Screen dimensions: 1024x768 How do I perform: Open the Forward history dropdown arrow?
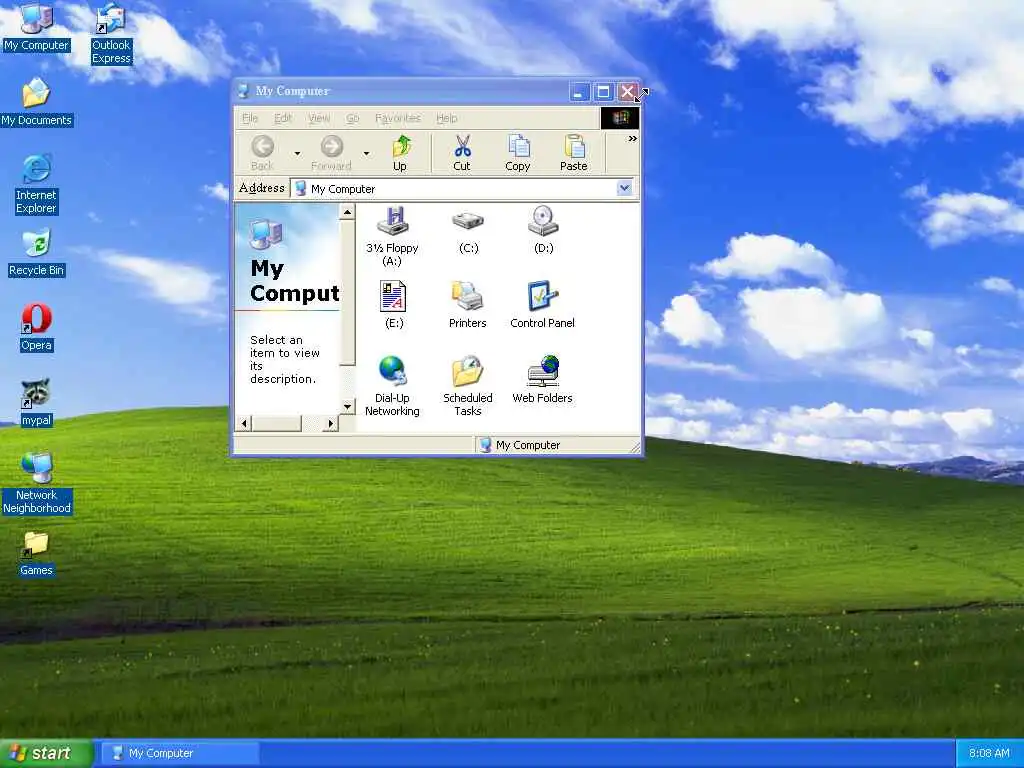click(x=366, y=153)
